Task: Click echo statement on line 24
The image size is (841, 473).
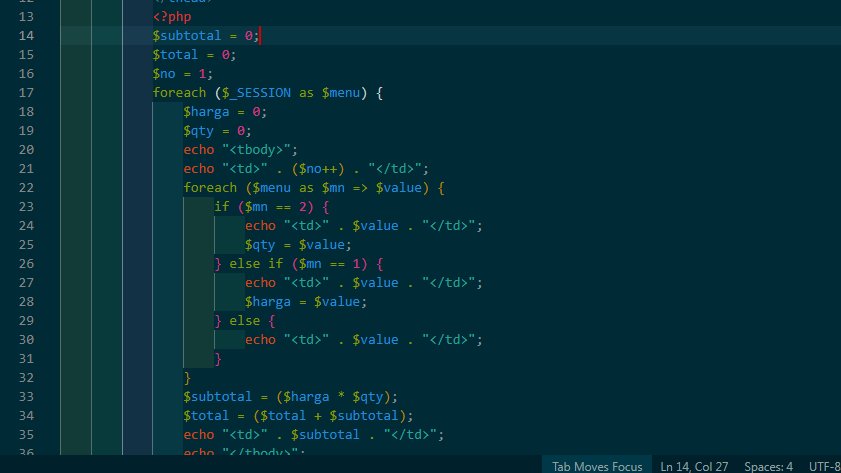Action: click(364, 226)
